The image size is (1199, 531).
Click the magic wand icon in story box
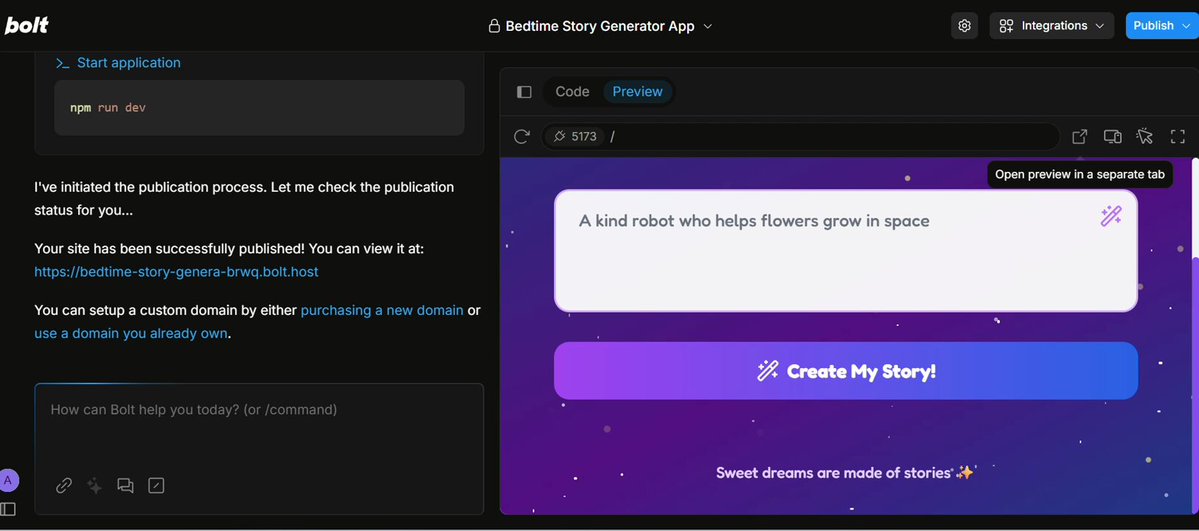[1110, 216]
